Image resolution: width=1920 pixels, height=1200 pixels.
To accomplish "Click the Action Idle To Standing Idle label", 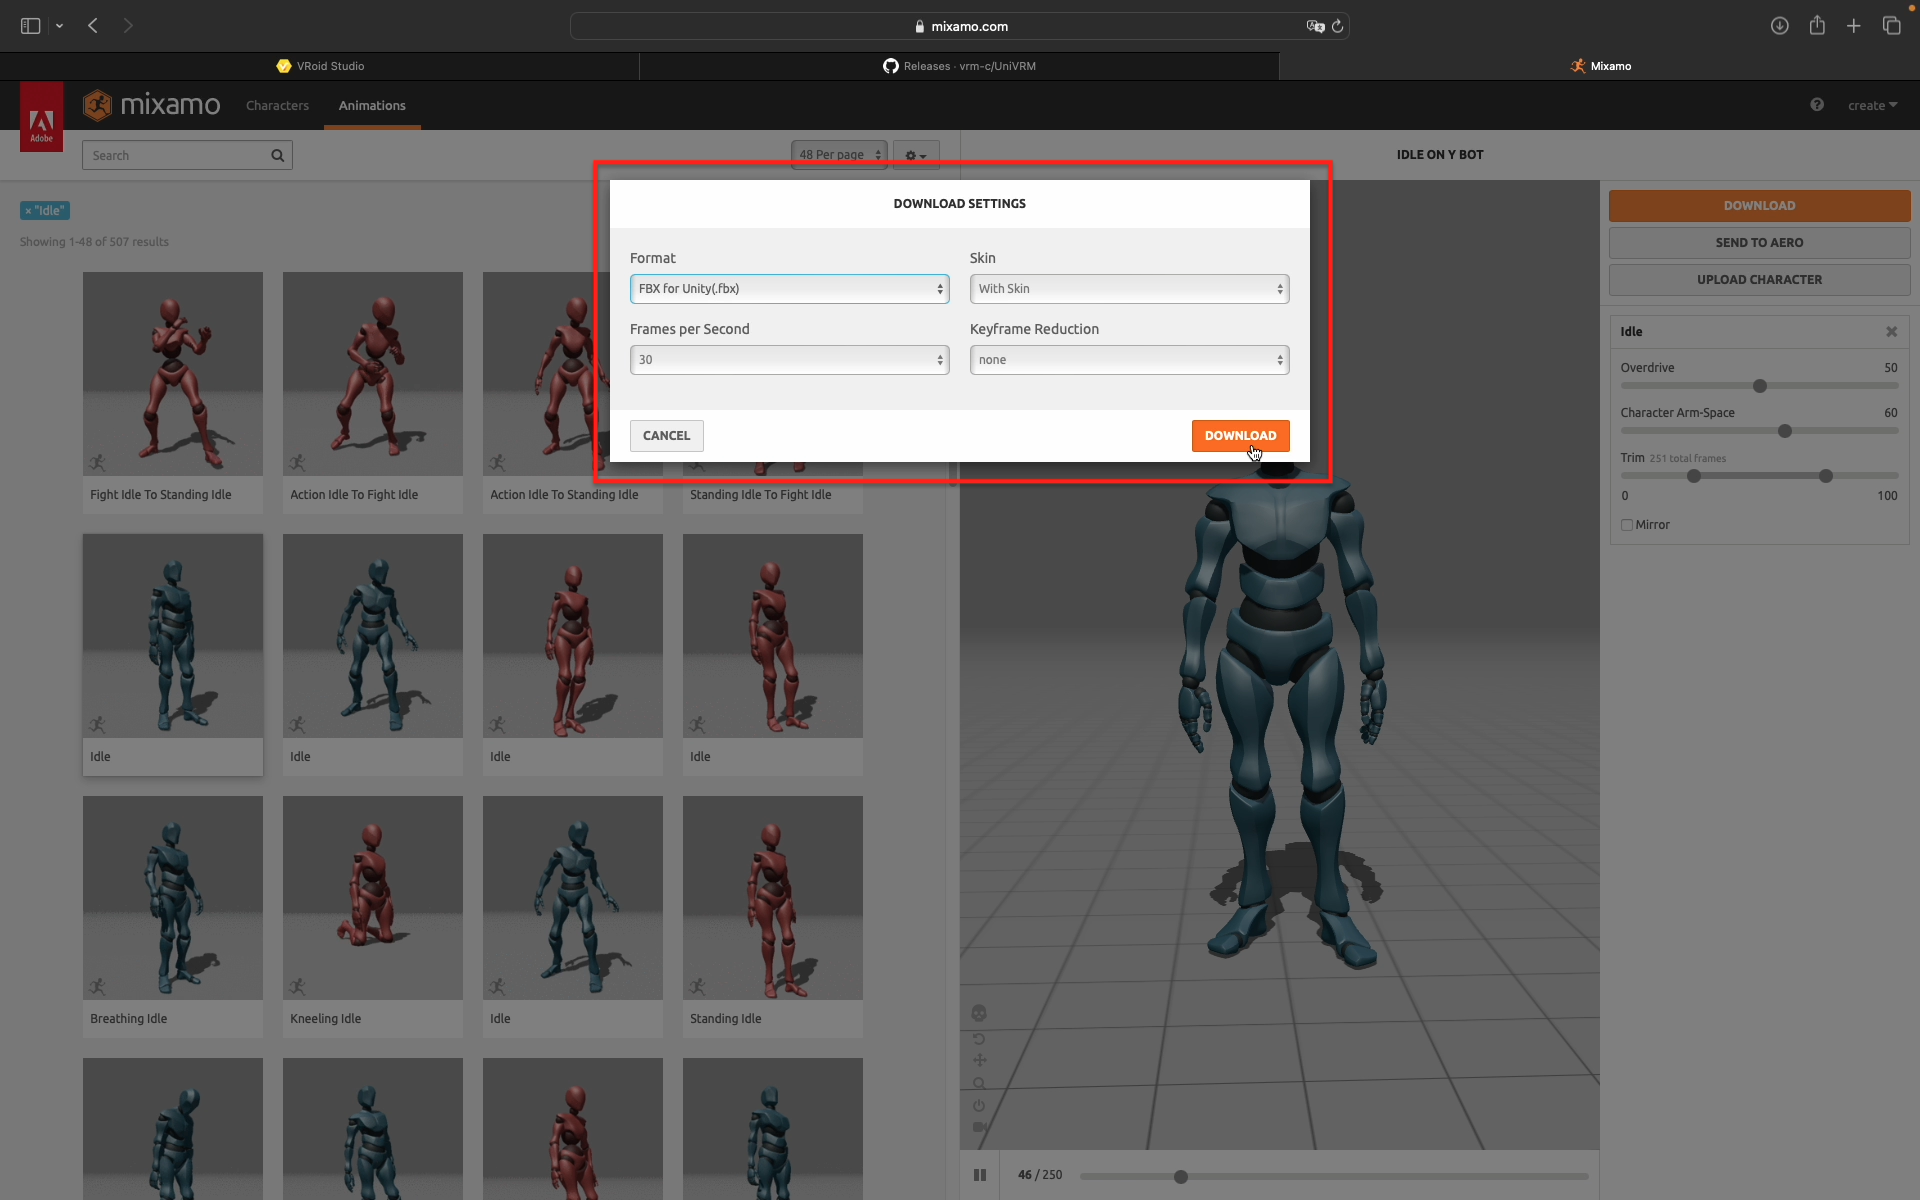I will pos(564,495).
